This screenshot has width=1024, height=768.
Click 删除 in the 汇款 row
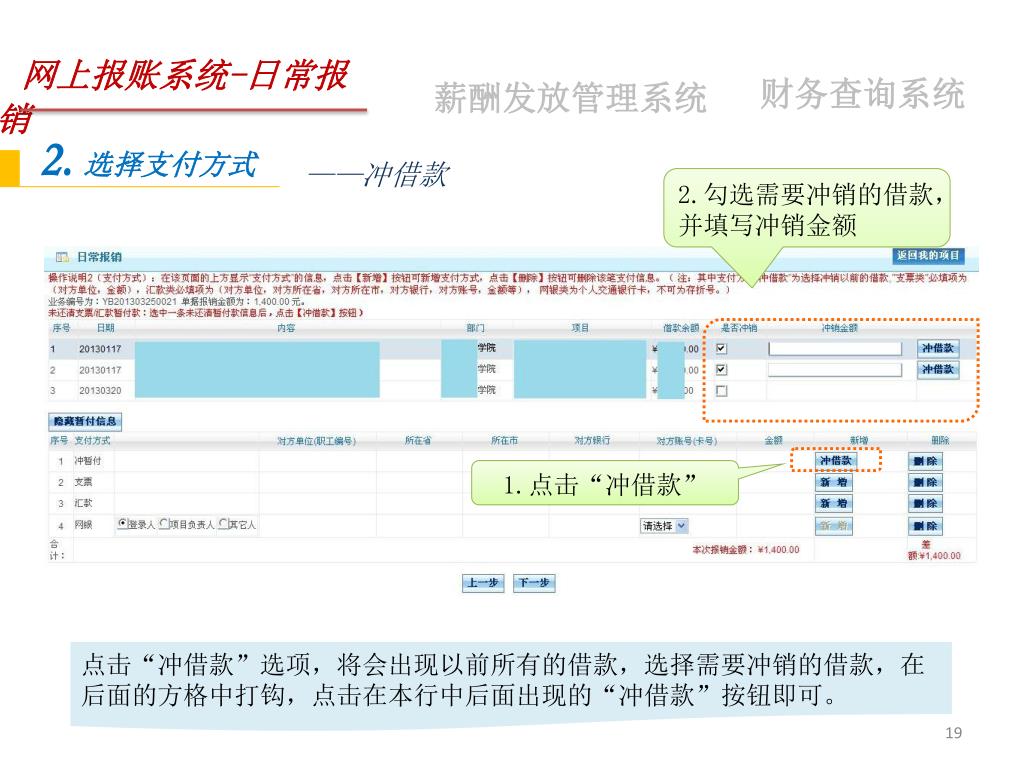[x=925, y=504]
